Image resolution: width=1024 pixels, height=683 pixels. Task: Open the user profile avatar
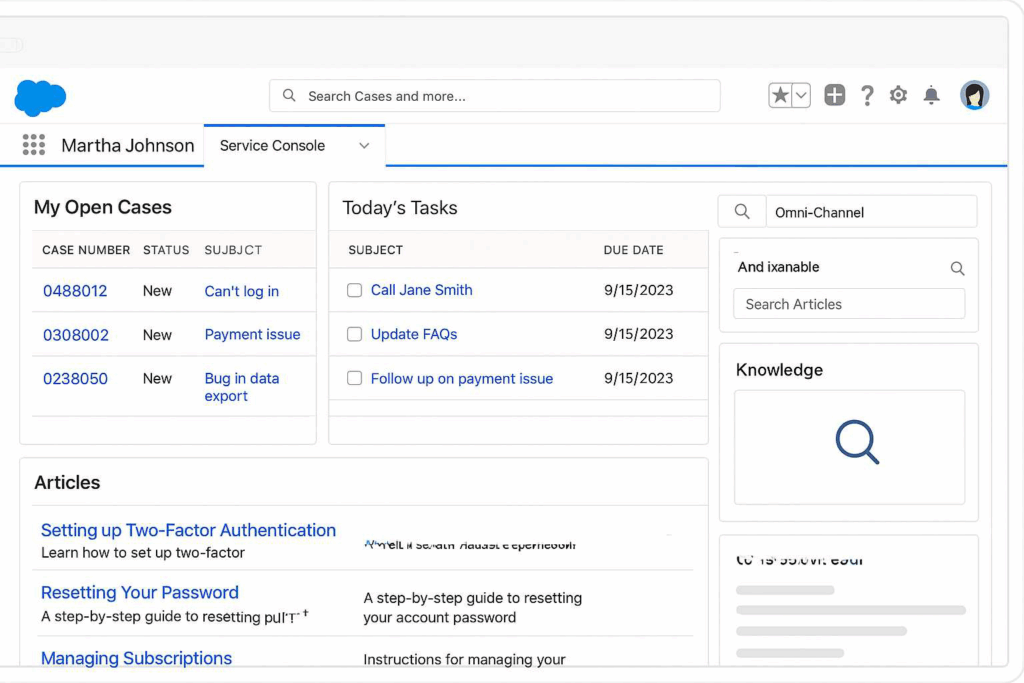click(x=974, y=95)
